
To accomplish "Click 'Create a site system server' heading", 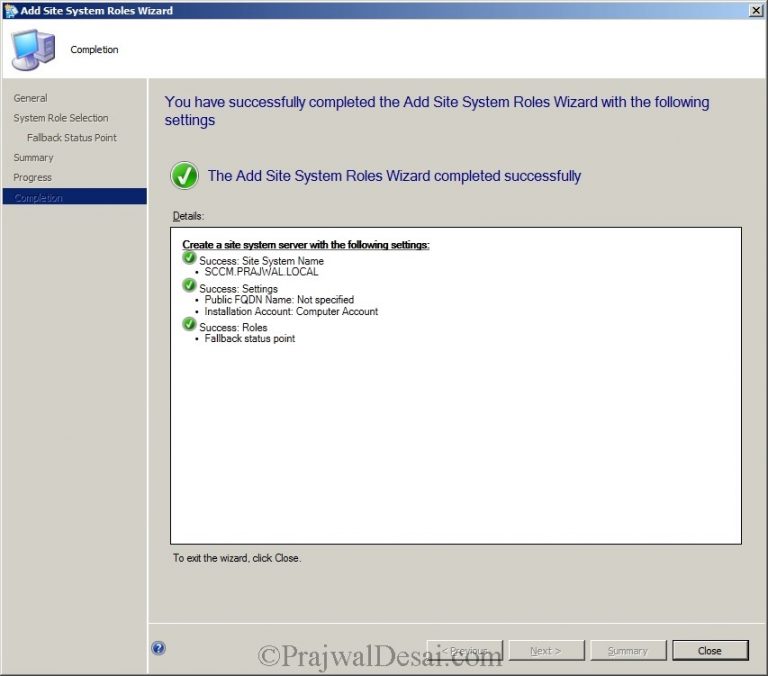I will pos(306,244).
